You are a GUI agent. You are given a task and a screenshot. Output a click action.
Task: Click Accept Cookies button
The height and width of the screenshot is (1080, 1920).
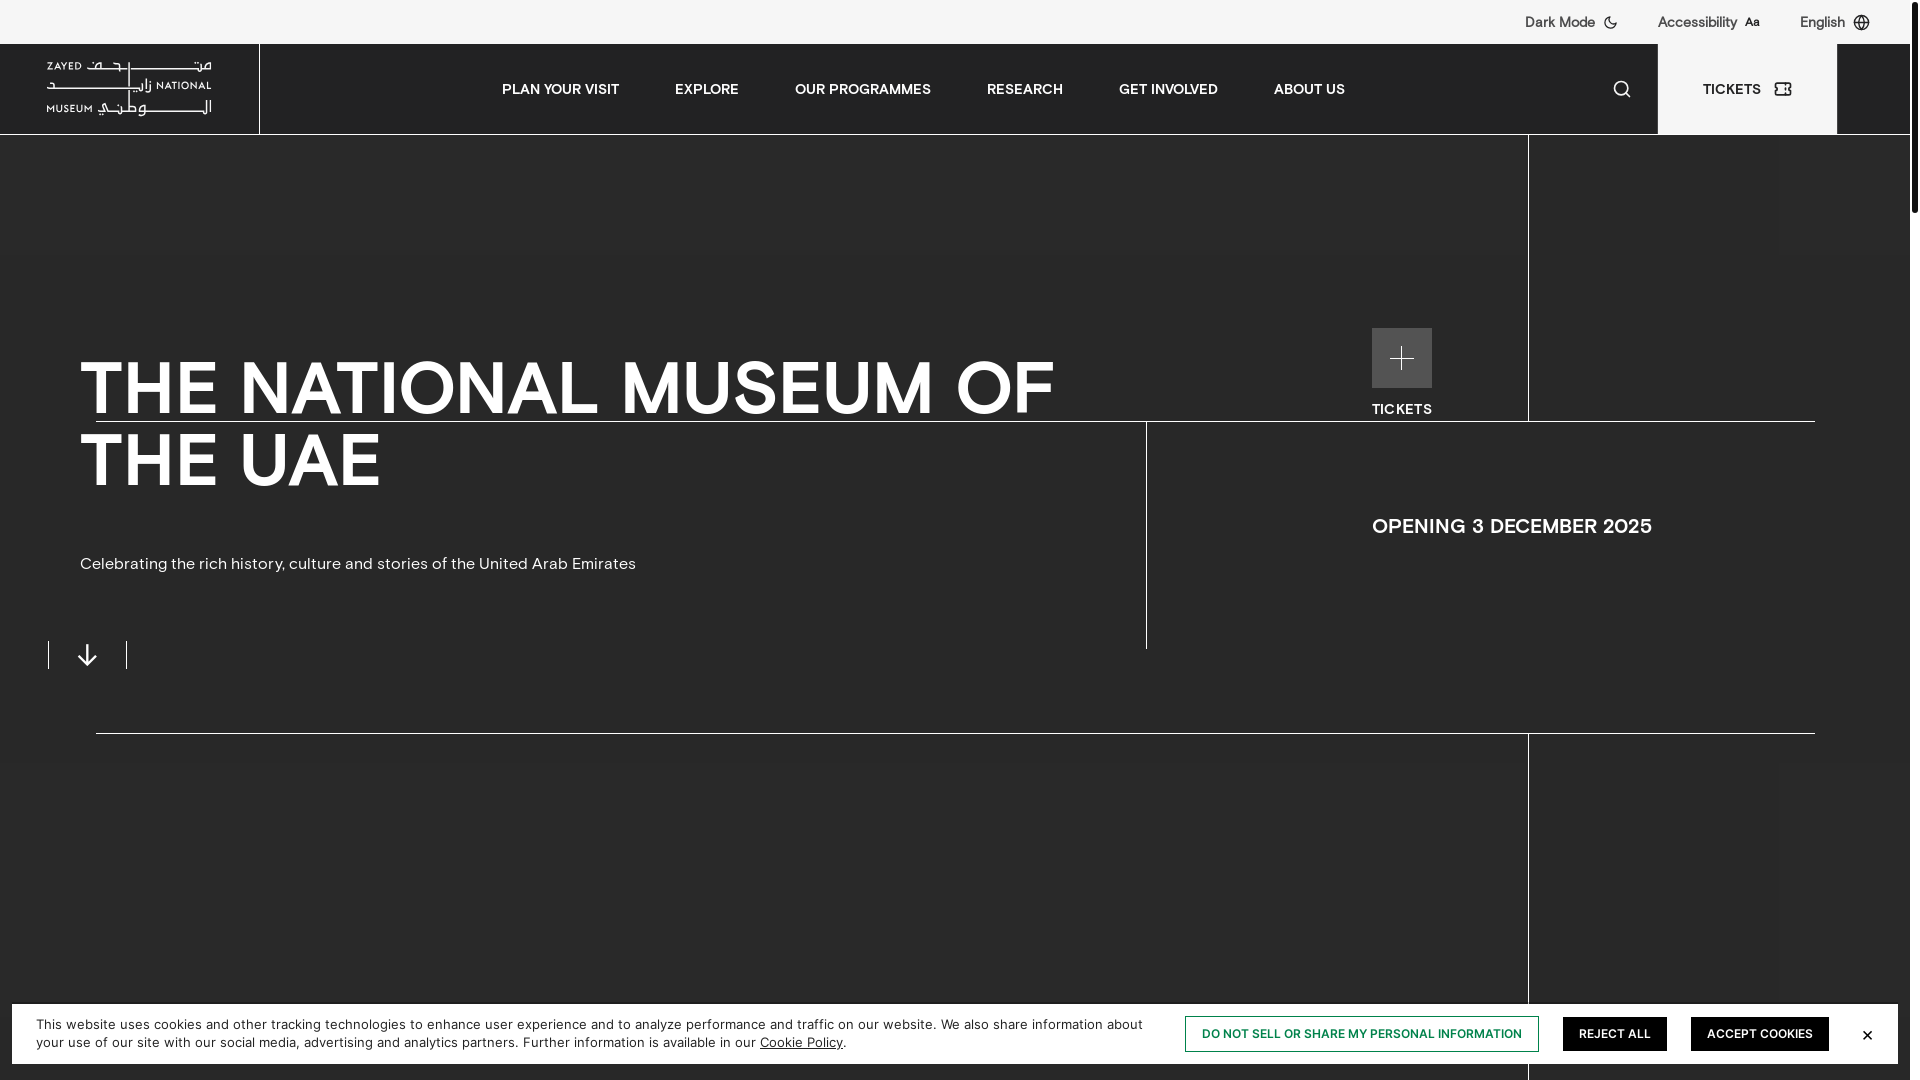(x=1760, y=1034)
